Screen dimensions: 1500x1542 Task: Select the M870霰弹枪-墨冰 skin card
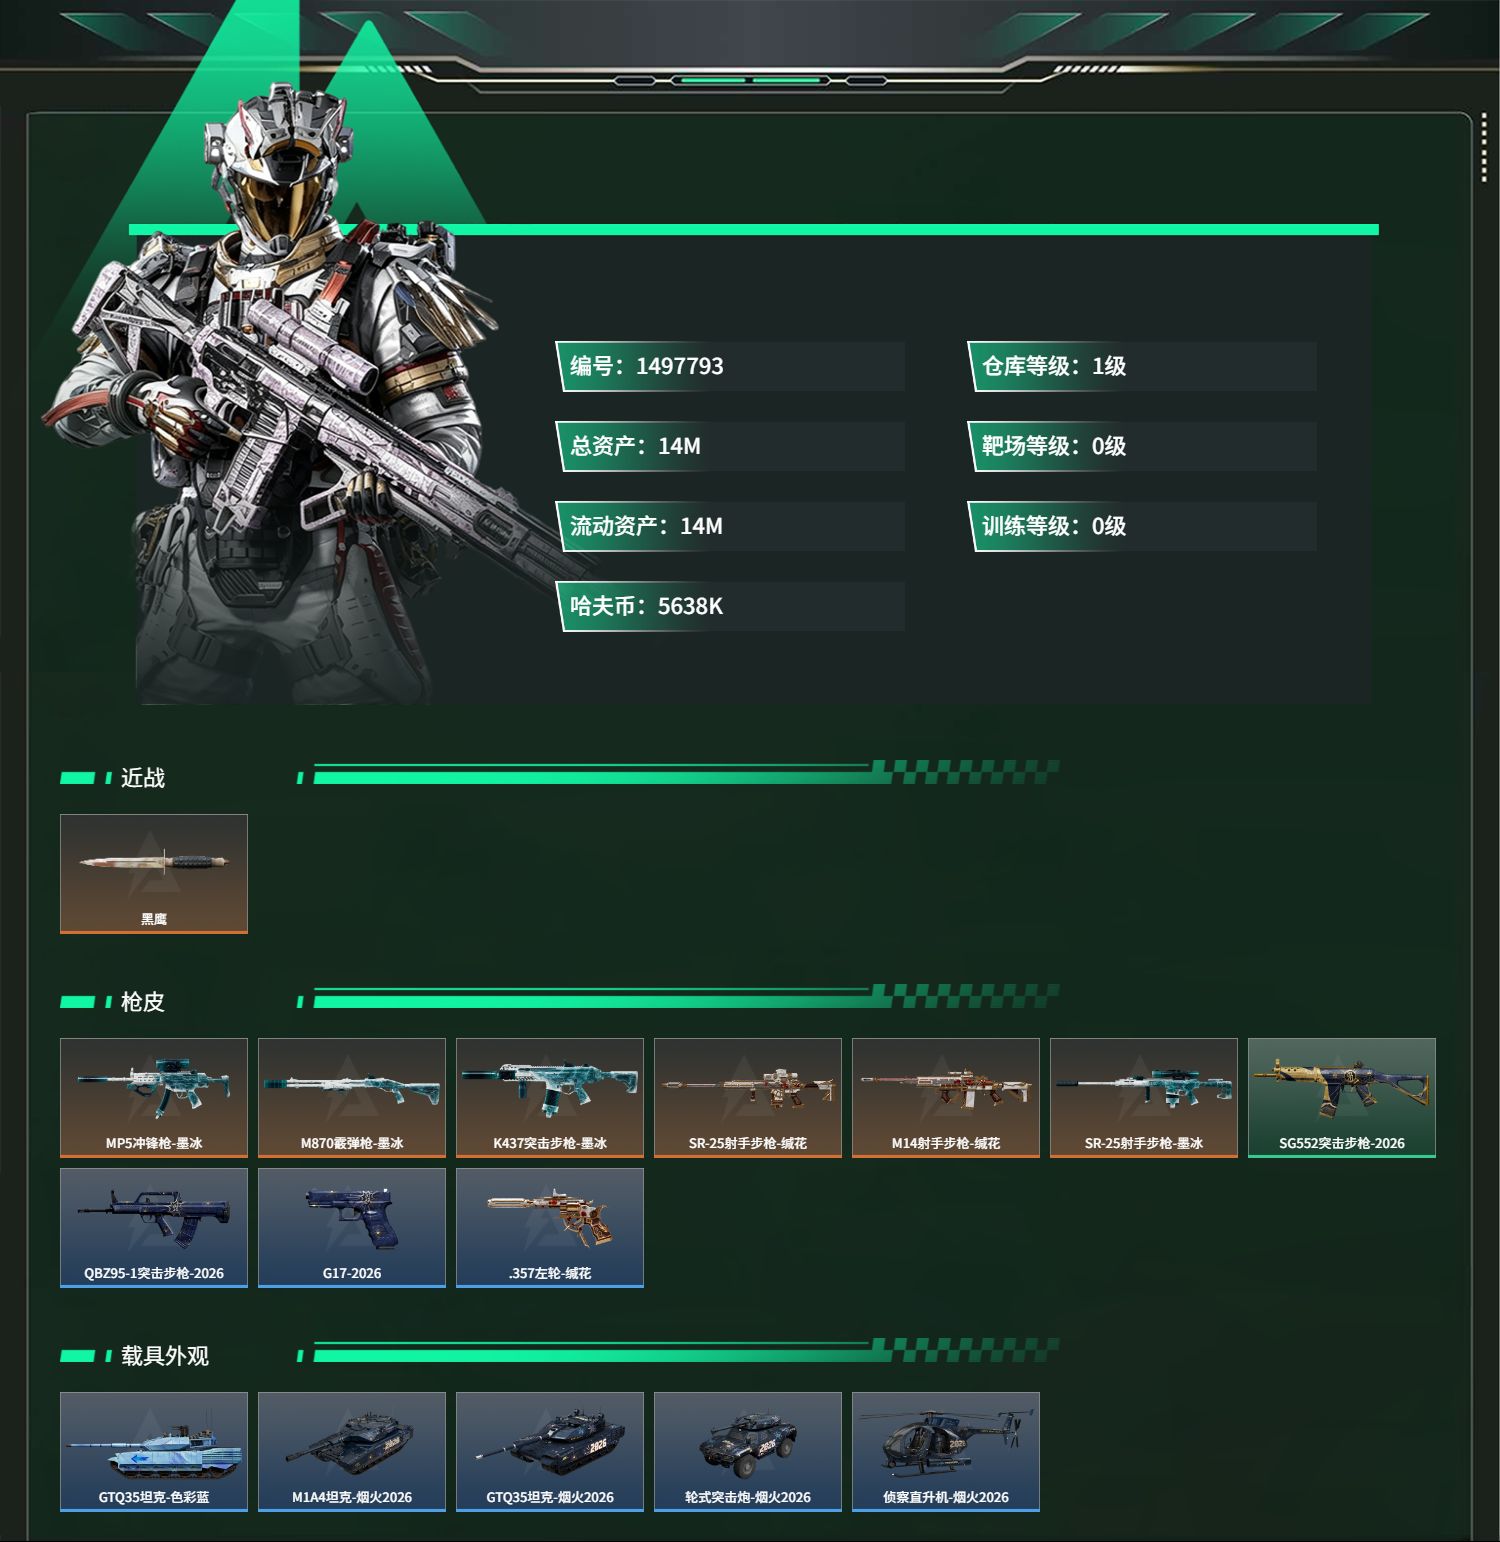click(352, 1098)
